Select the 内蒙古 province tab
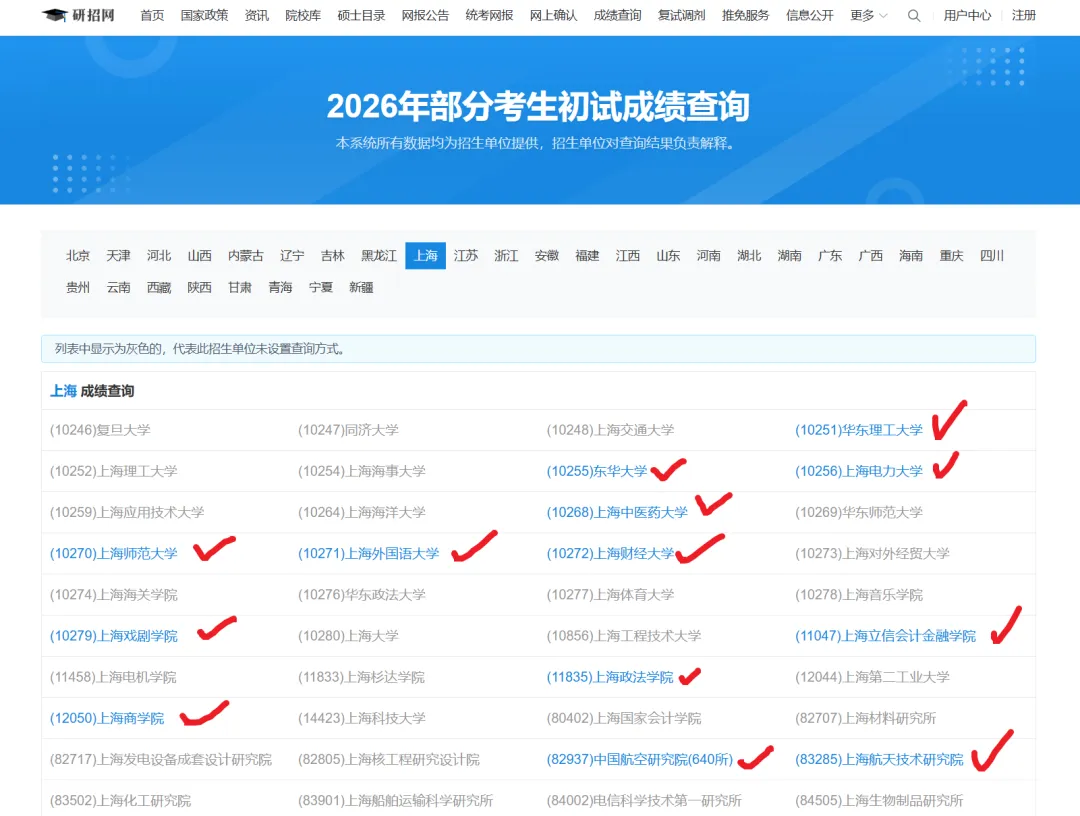1080x816 pixels. click(x=246, y=255)
